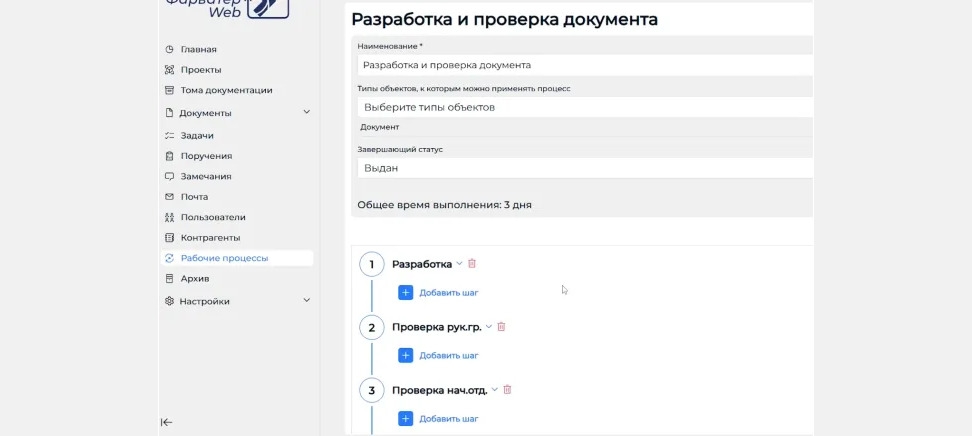Click the plus icon under Проверка нач.отд.
This screenshot has width=972, height=436.
point(405,419)
